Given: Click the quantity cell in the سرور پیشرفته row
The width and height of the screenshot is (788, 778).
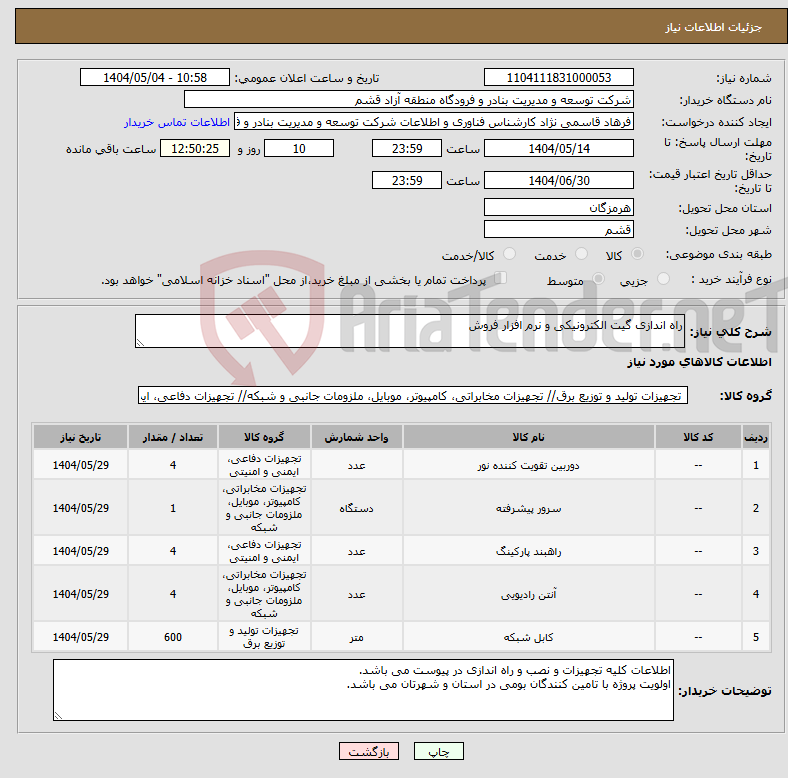Looking at the screenshot, I should [173, 508].
